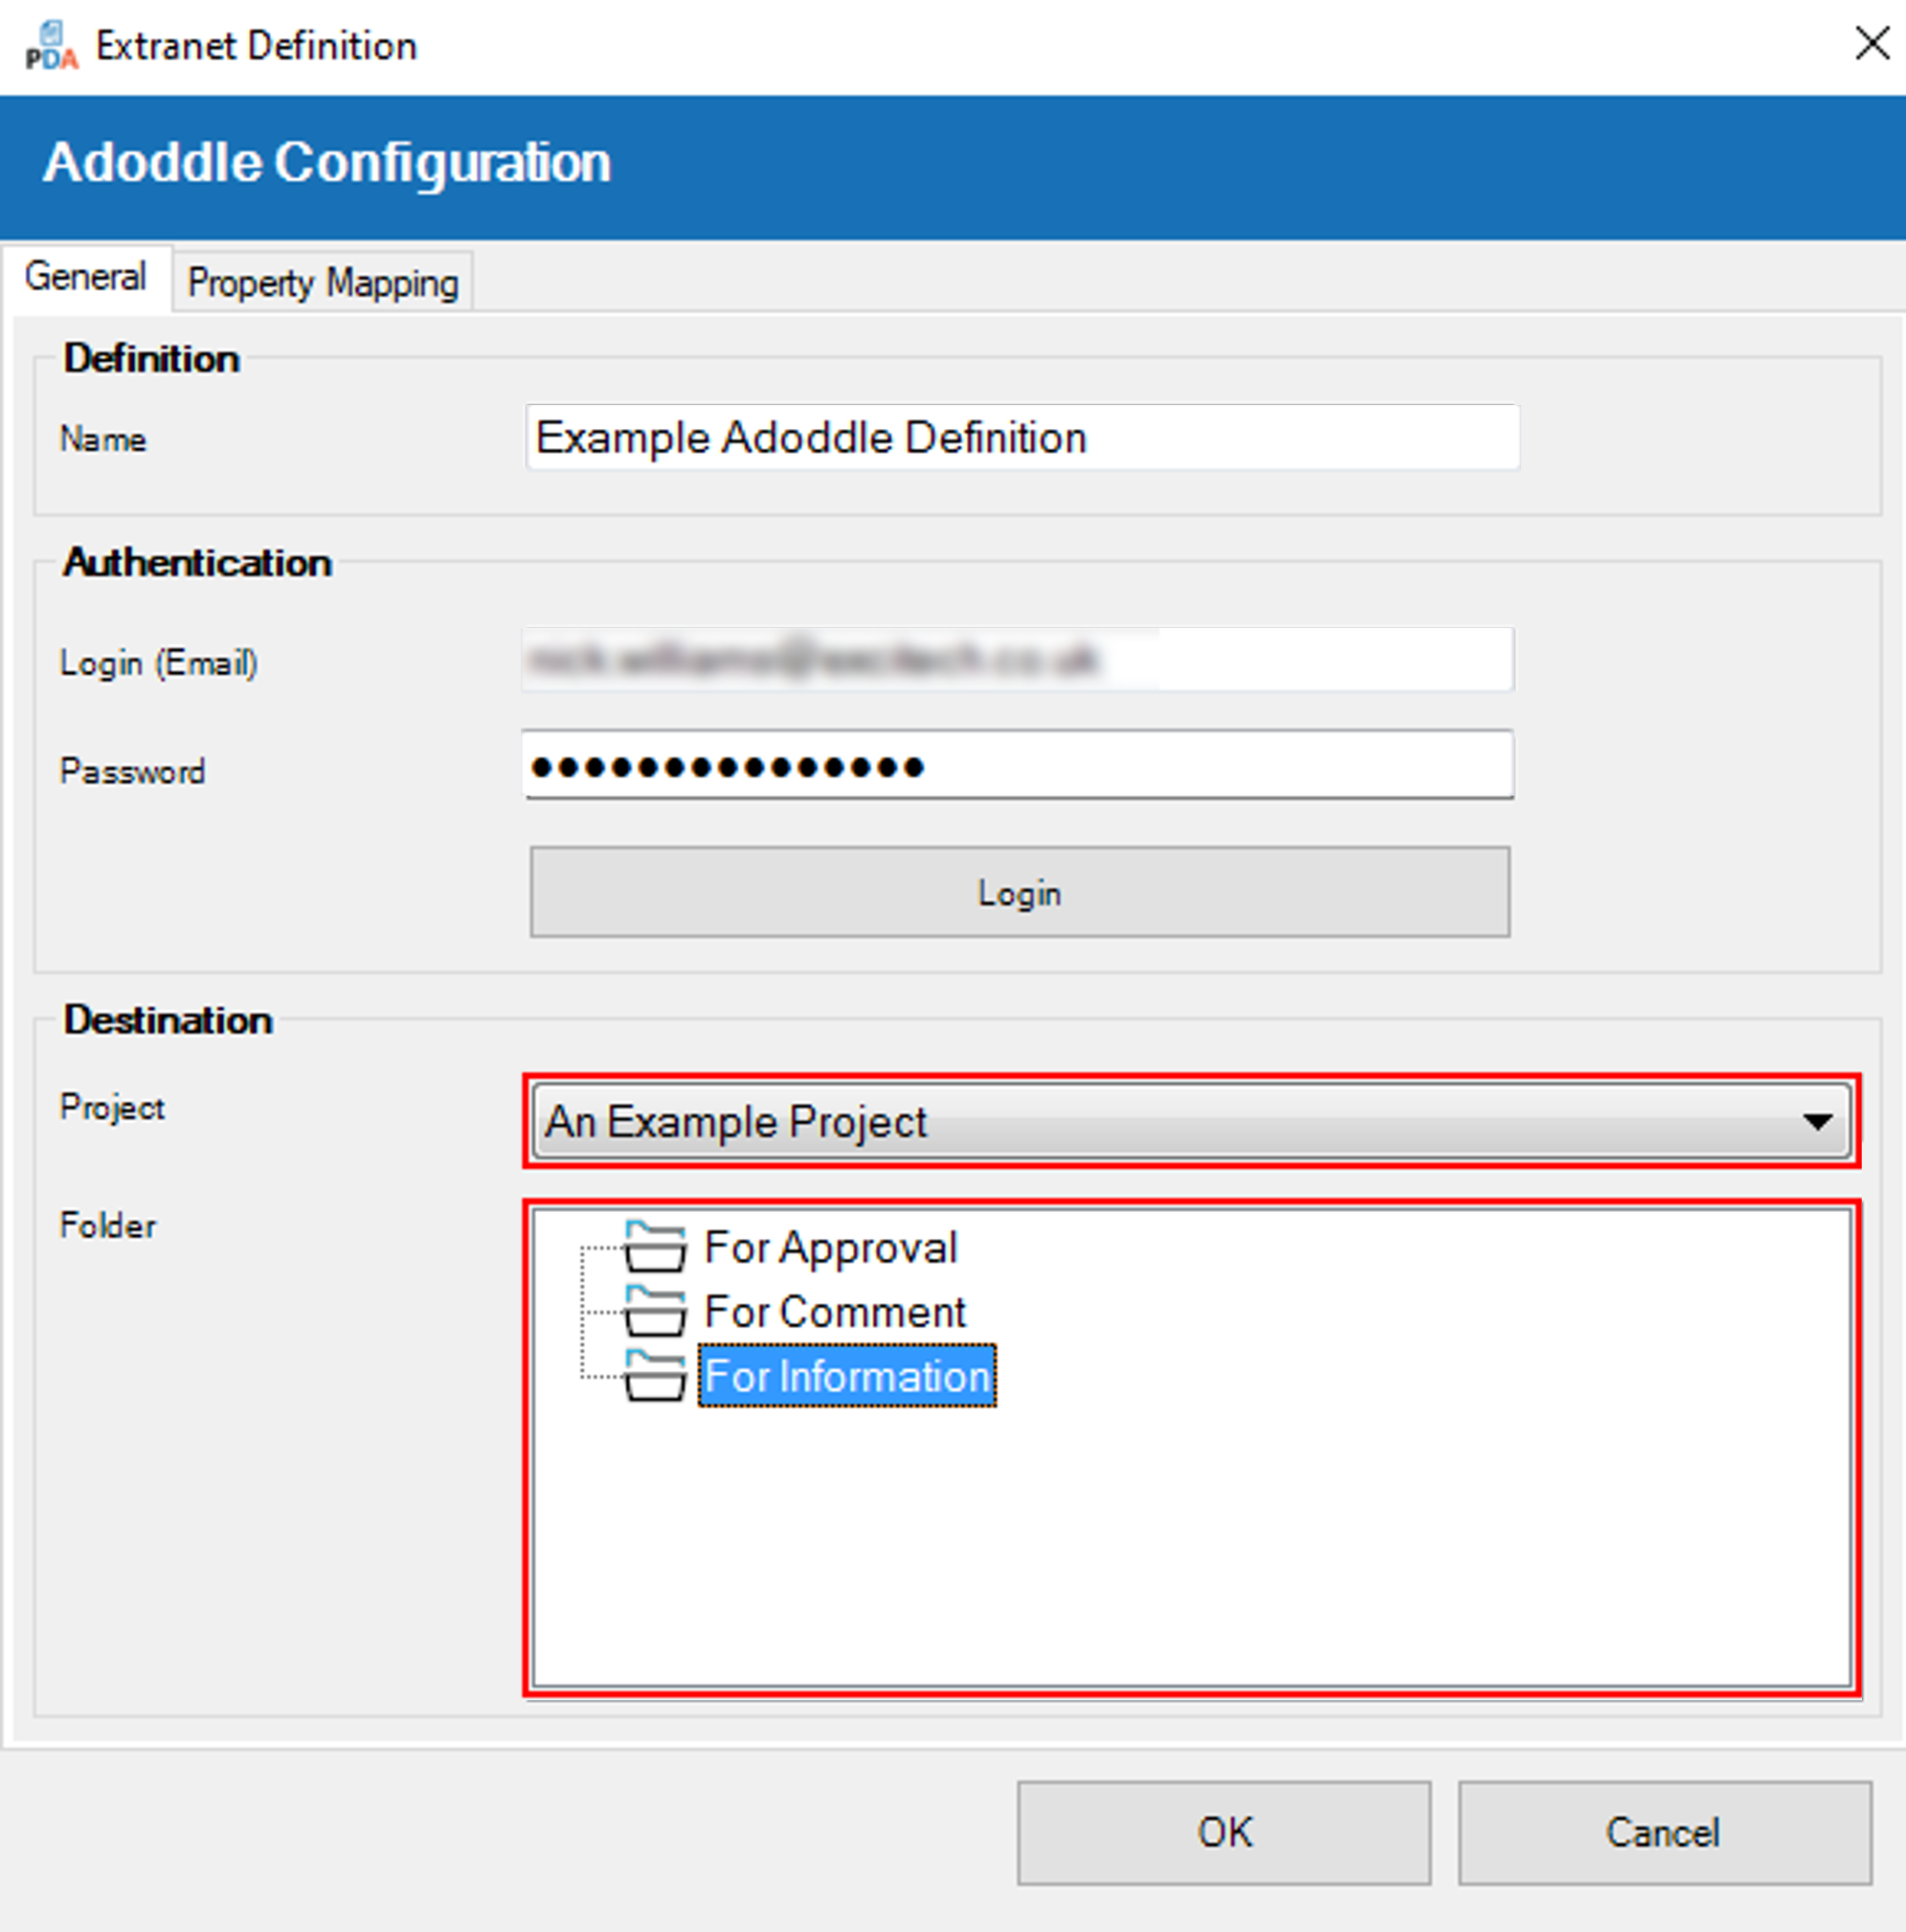
Task: Click the Cancel button
Action: tap(1663, 1832)
